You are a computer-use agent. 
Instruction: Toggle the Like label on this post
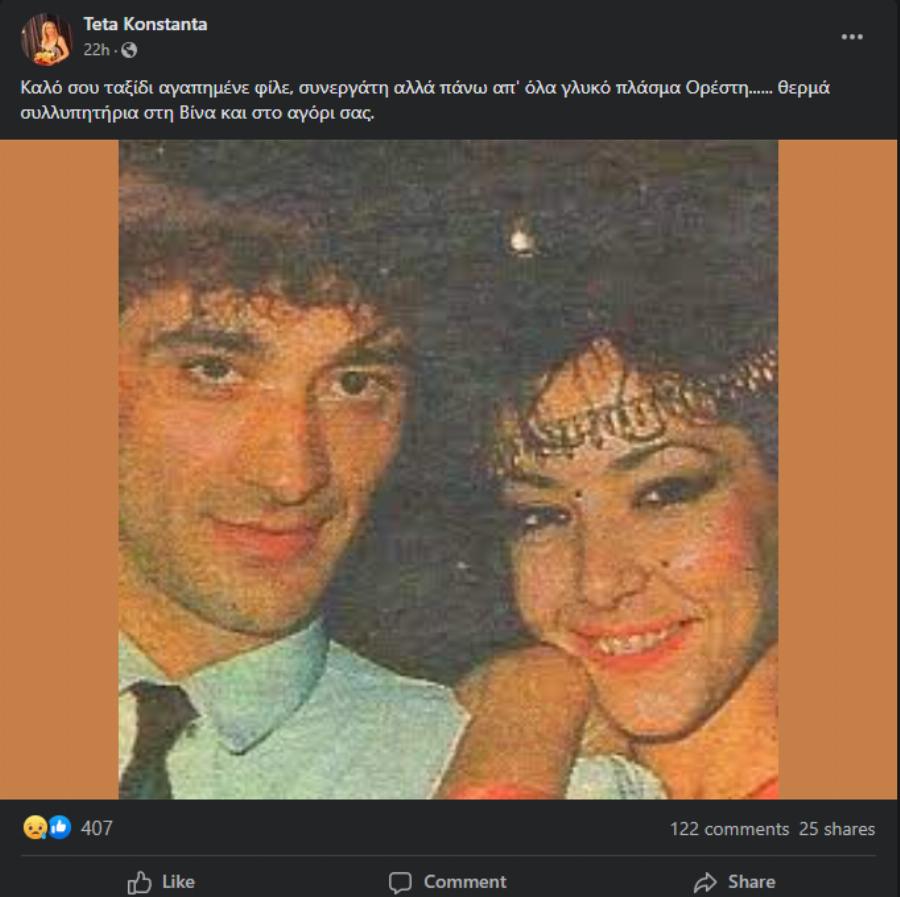178,882
